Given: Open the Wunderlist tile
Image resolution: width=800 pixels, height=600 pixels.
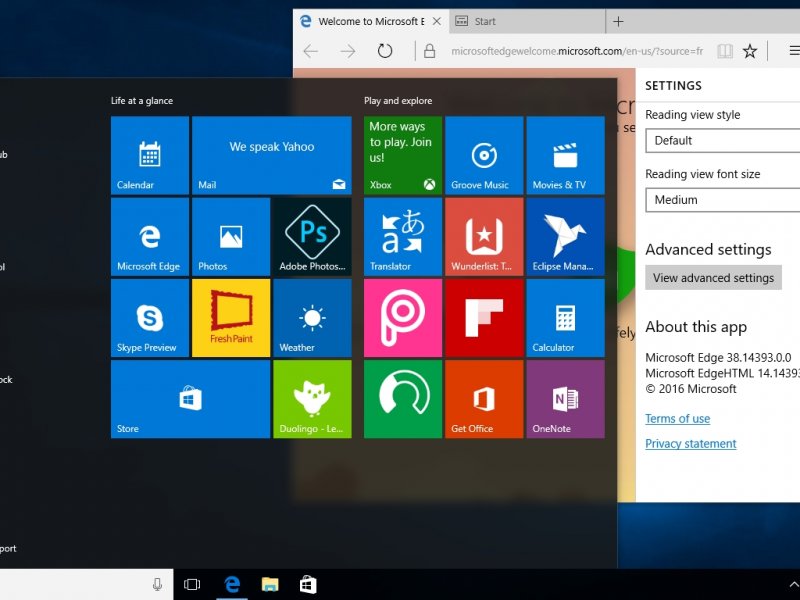Looking at the screenshot, I should (x=484, y=237).
